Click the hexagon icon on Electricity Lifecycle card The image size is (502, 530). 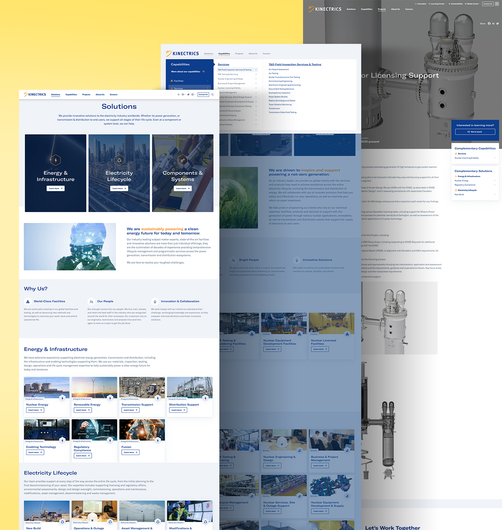(119, 160)
